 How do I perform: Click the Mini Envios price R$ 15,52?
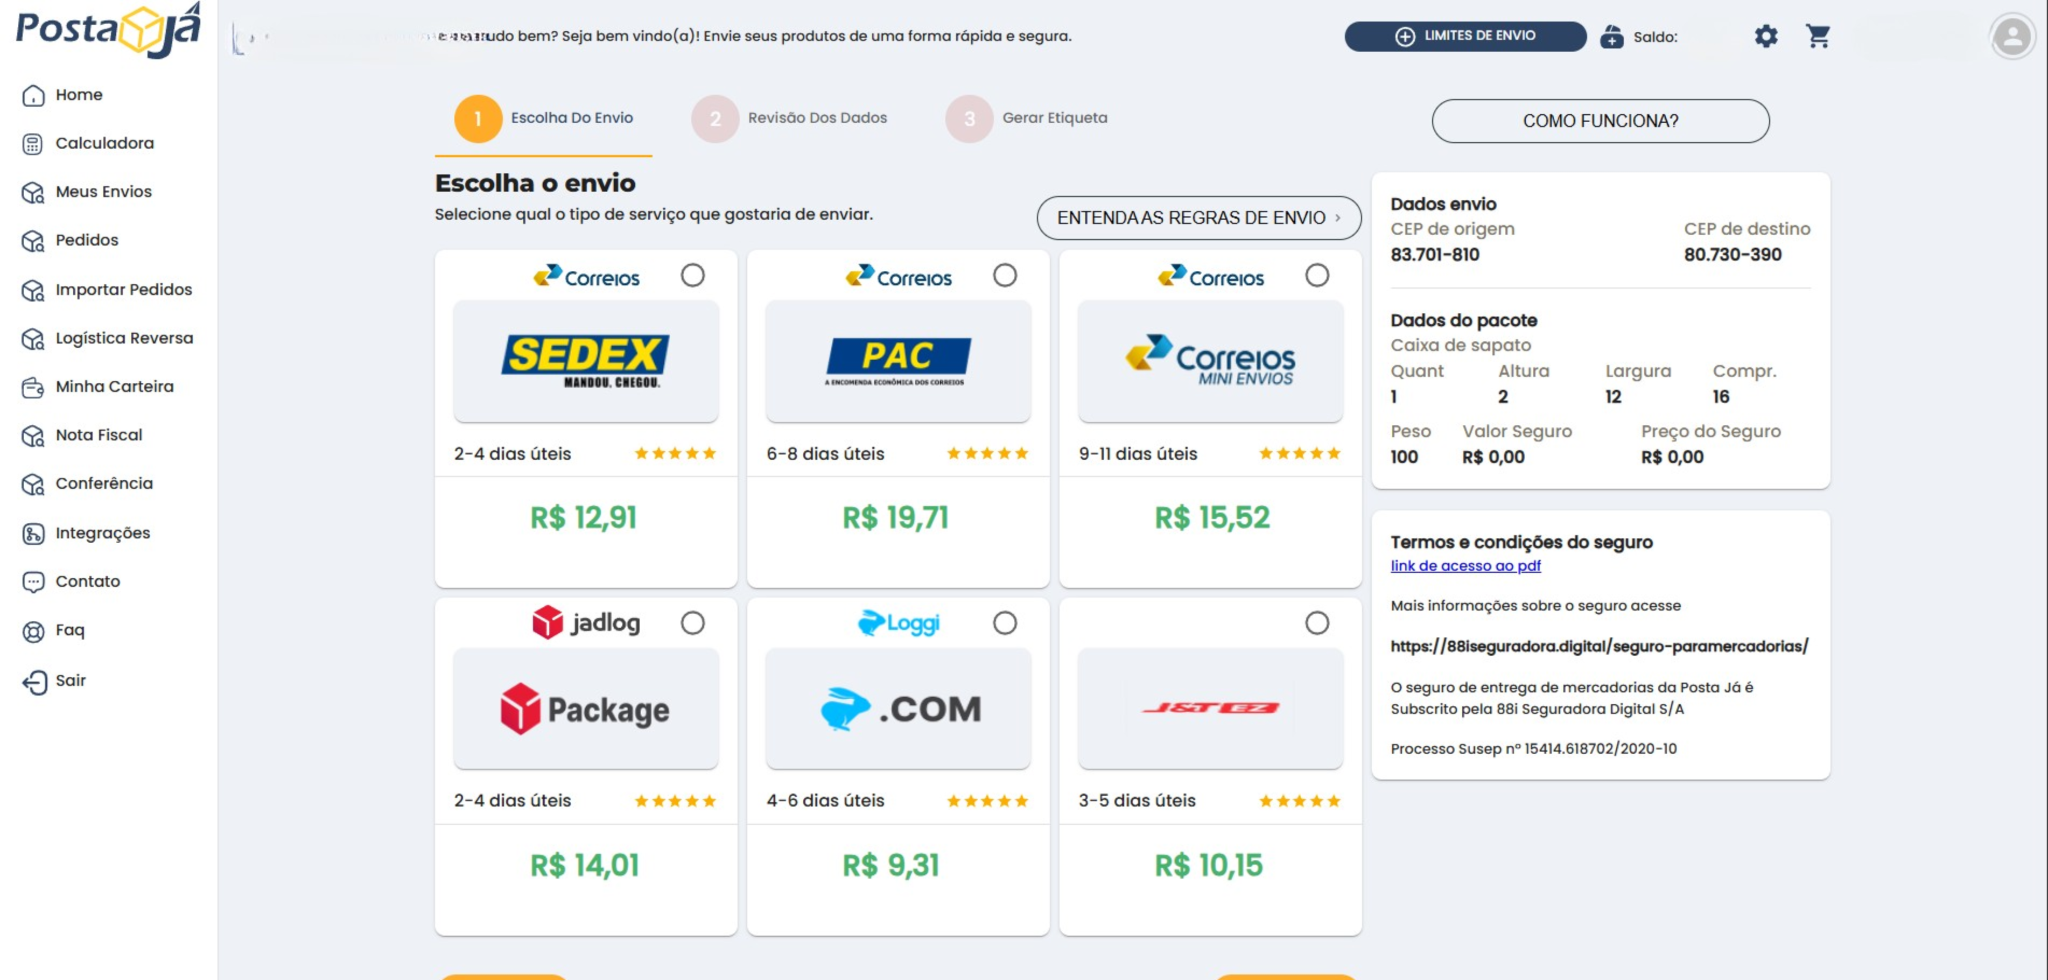(x=1212, y=518)
